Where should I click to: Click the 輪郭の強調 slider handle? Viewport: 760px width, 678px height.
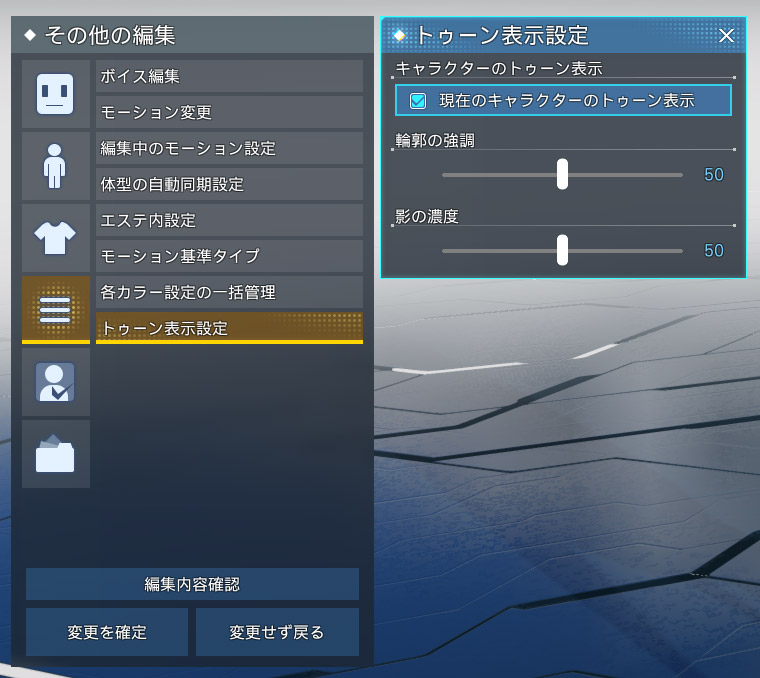(562, 174)
